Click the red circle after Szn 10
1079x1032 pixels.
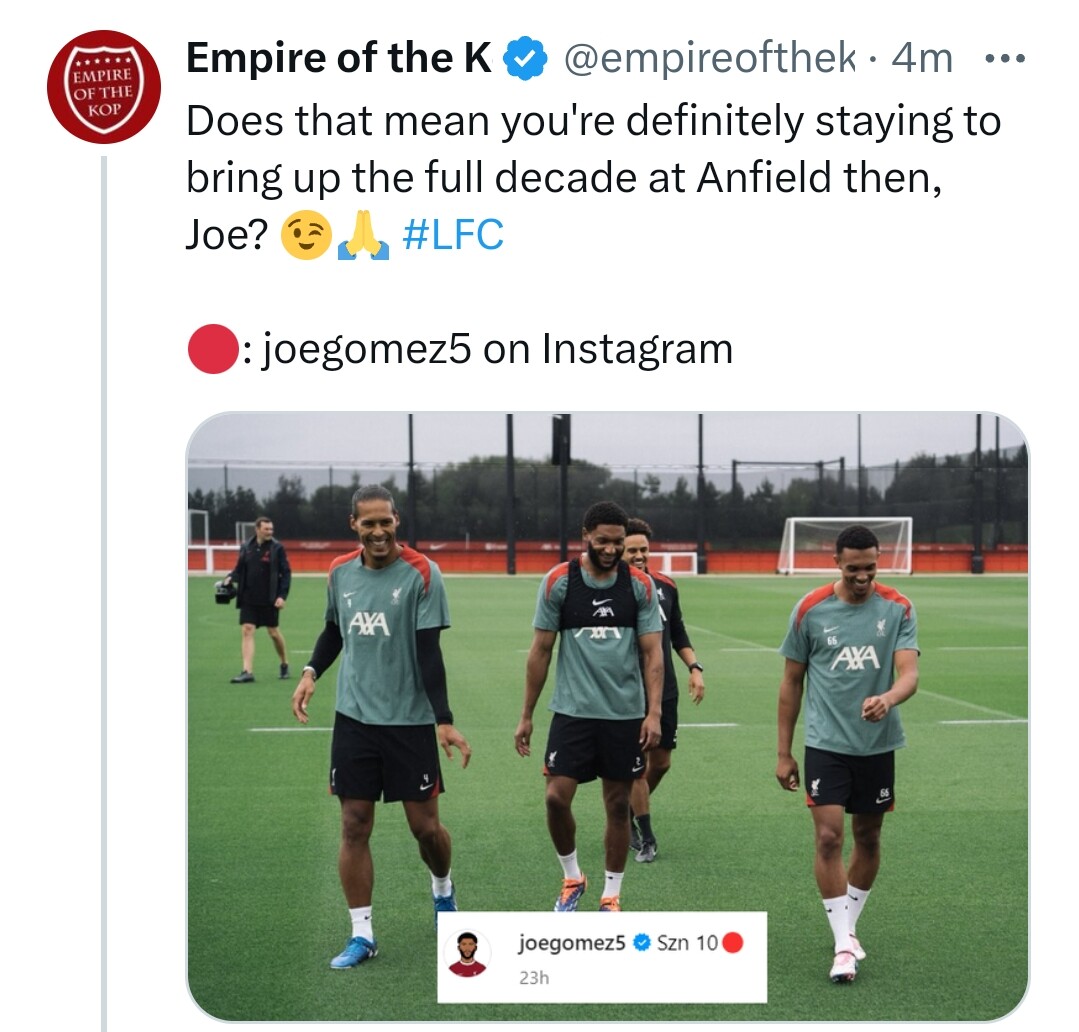tap(733, 942)
